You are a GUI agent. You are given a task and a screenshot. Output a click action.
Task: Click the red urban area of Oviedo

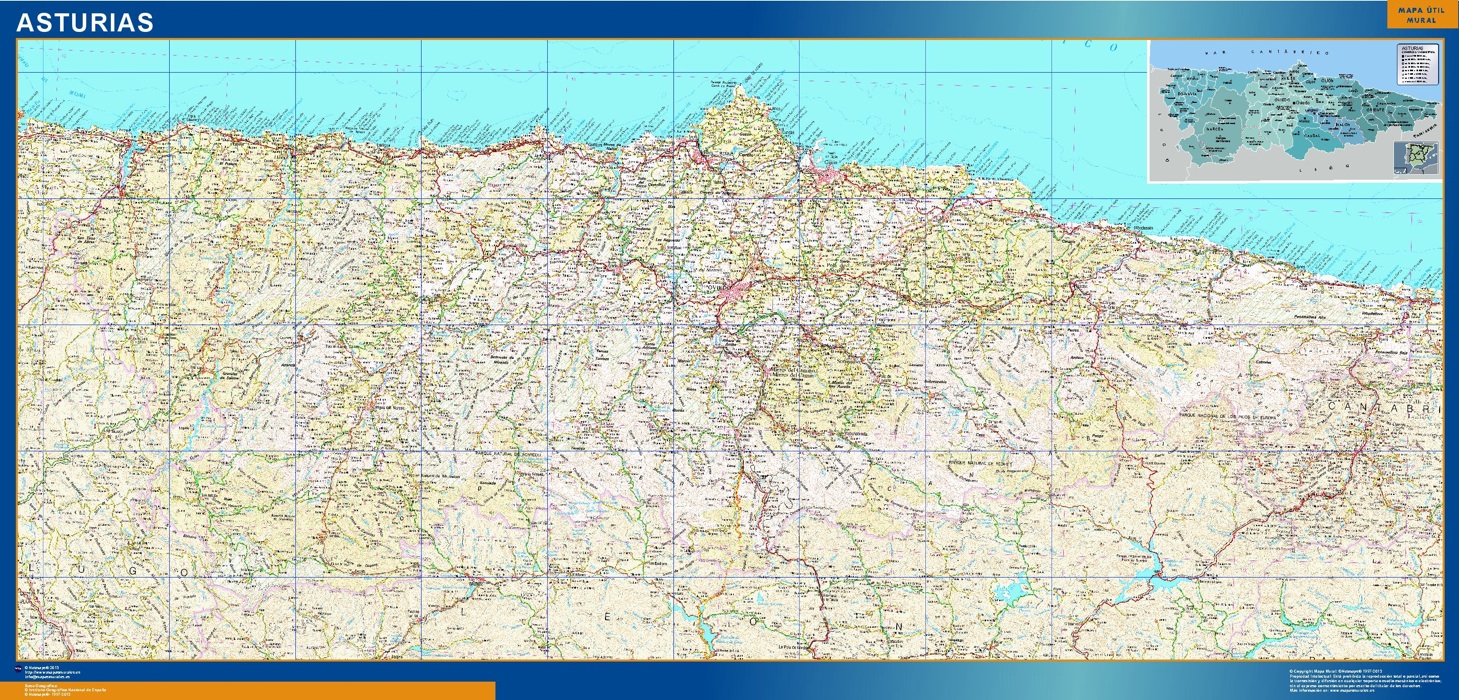click(x=740, y=291)
